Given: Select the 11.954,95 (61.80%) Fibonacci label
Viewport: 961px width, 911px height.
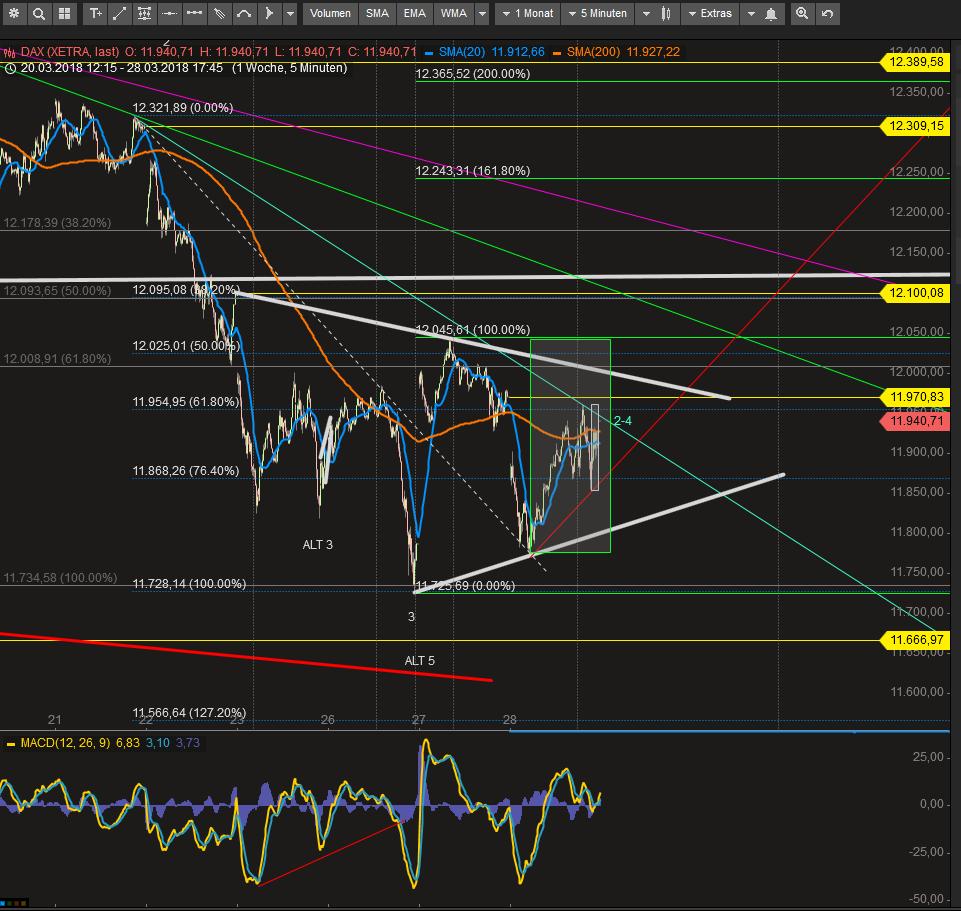Looking at the screenshot, I should click(x=186, y=402).
